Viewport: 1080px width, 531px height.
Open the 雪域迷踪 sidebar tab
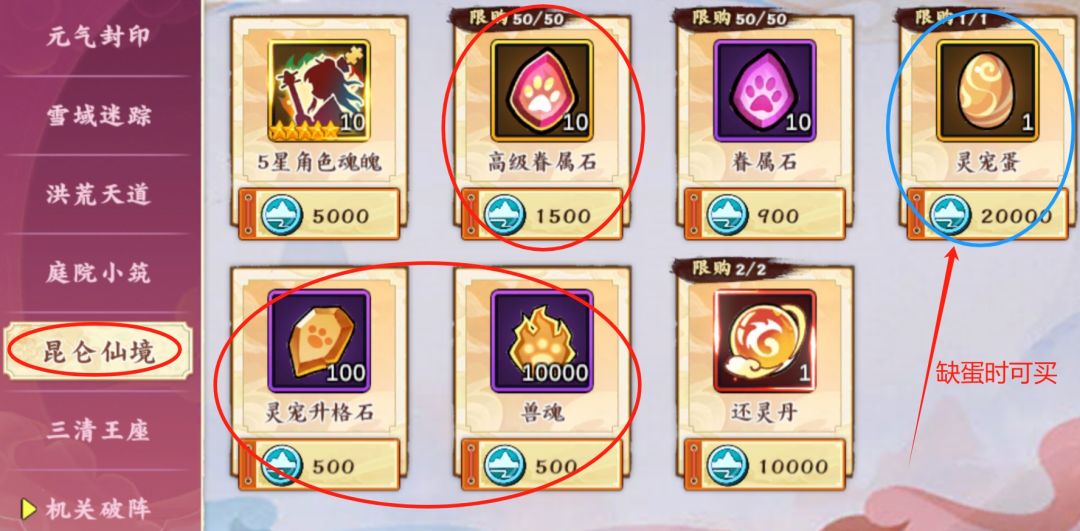pyautogui.click(x=97, y=115)
